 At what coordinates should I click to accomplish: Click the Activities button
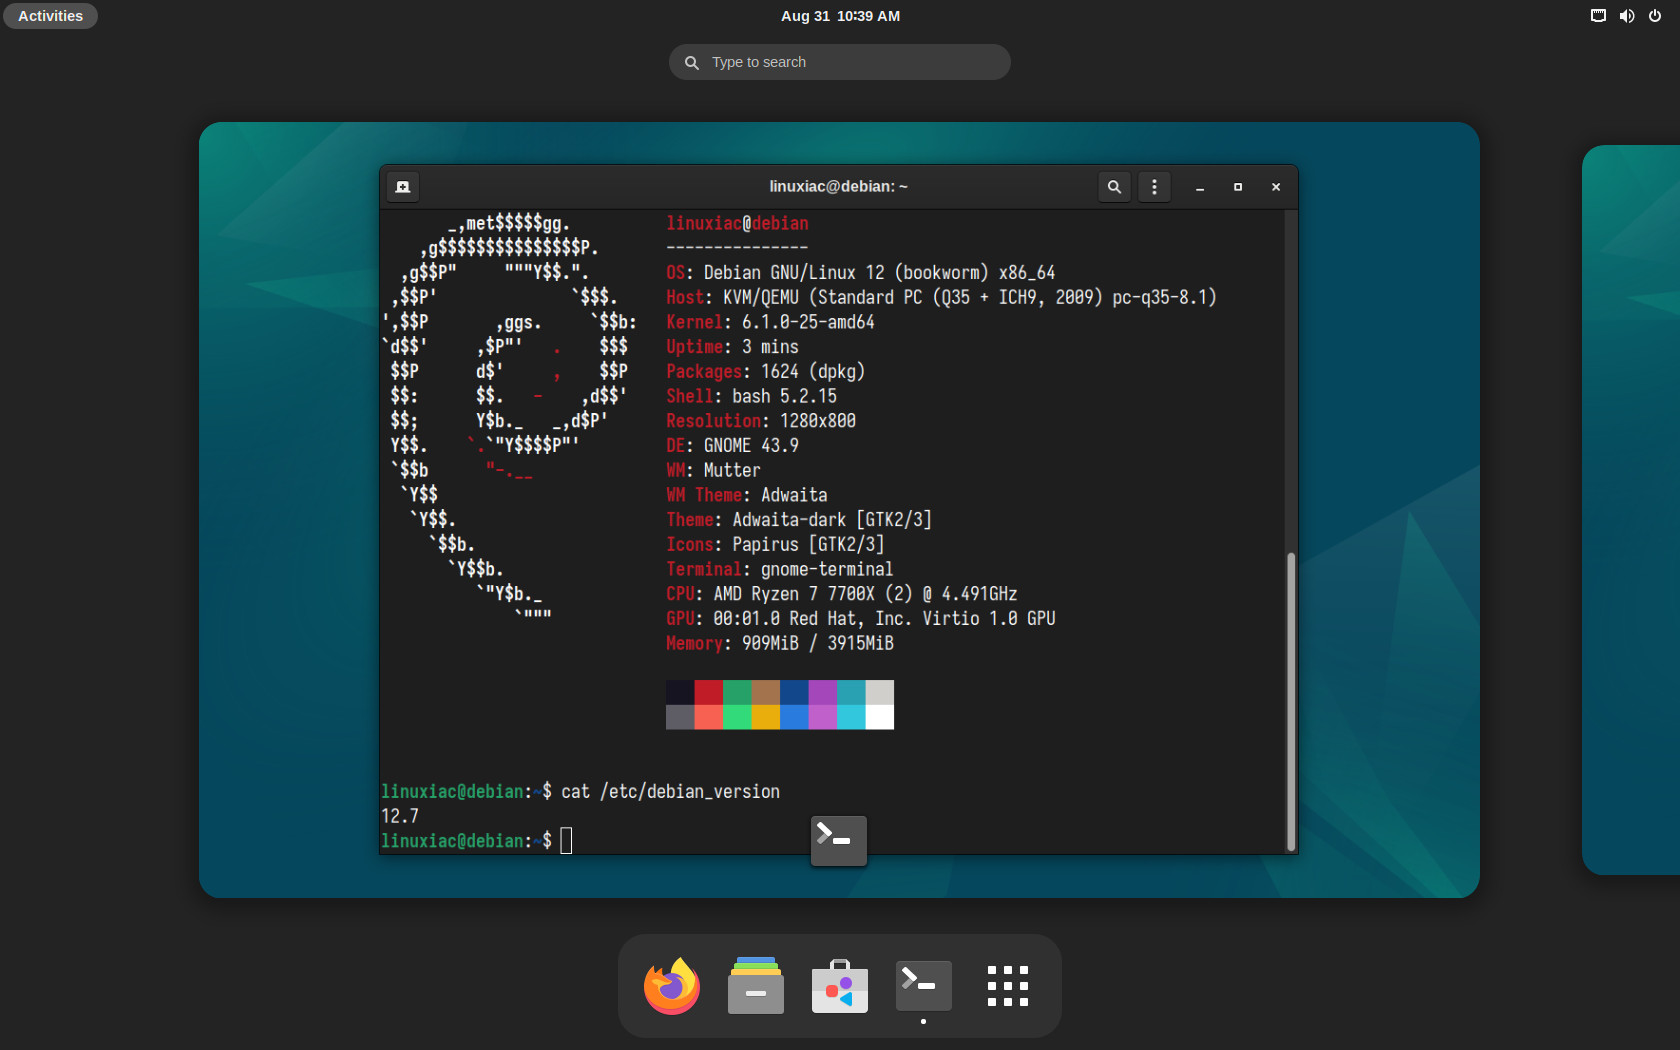click(50, 16)
